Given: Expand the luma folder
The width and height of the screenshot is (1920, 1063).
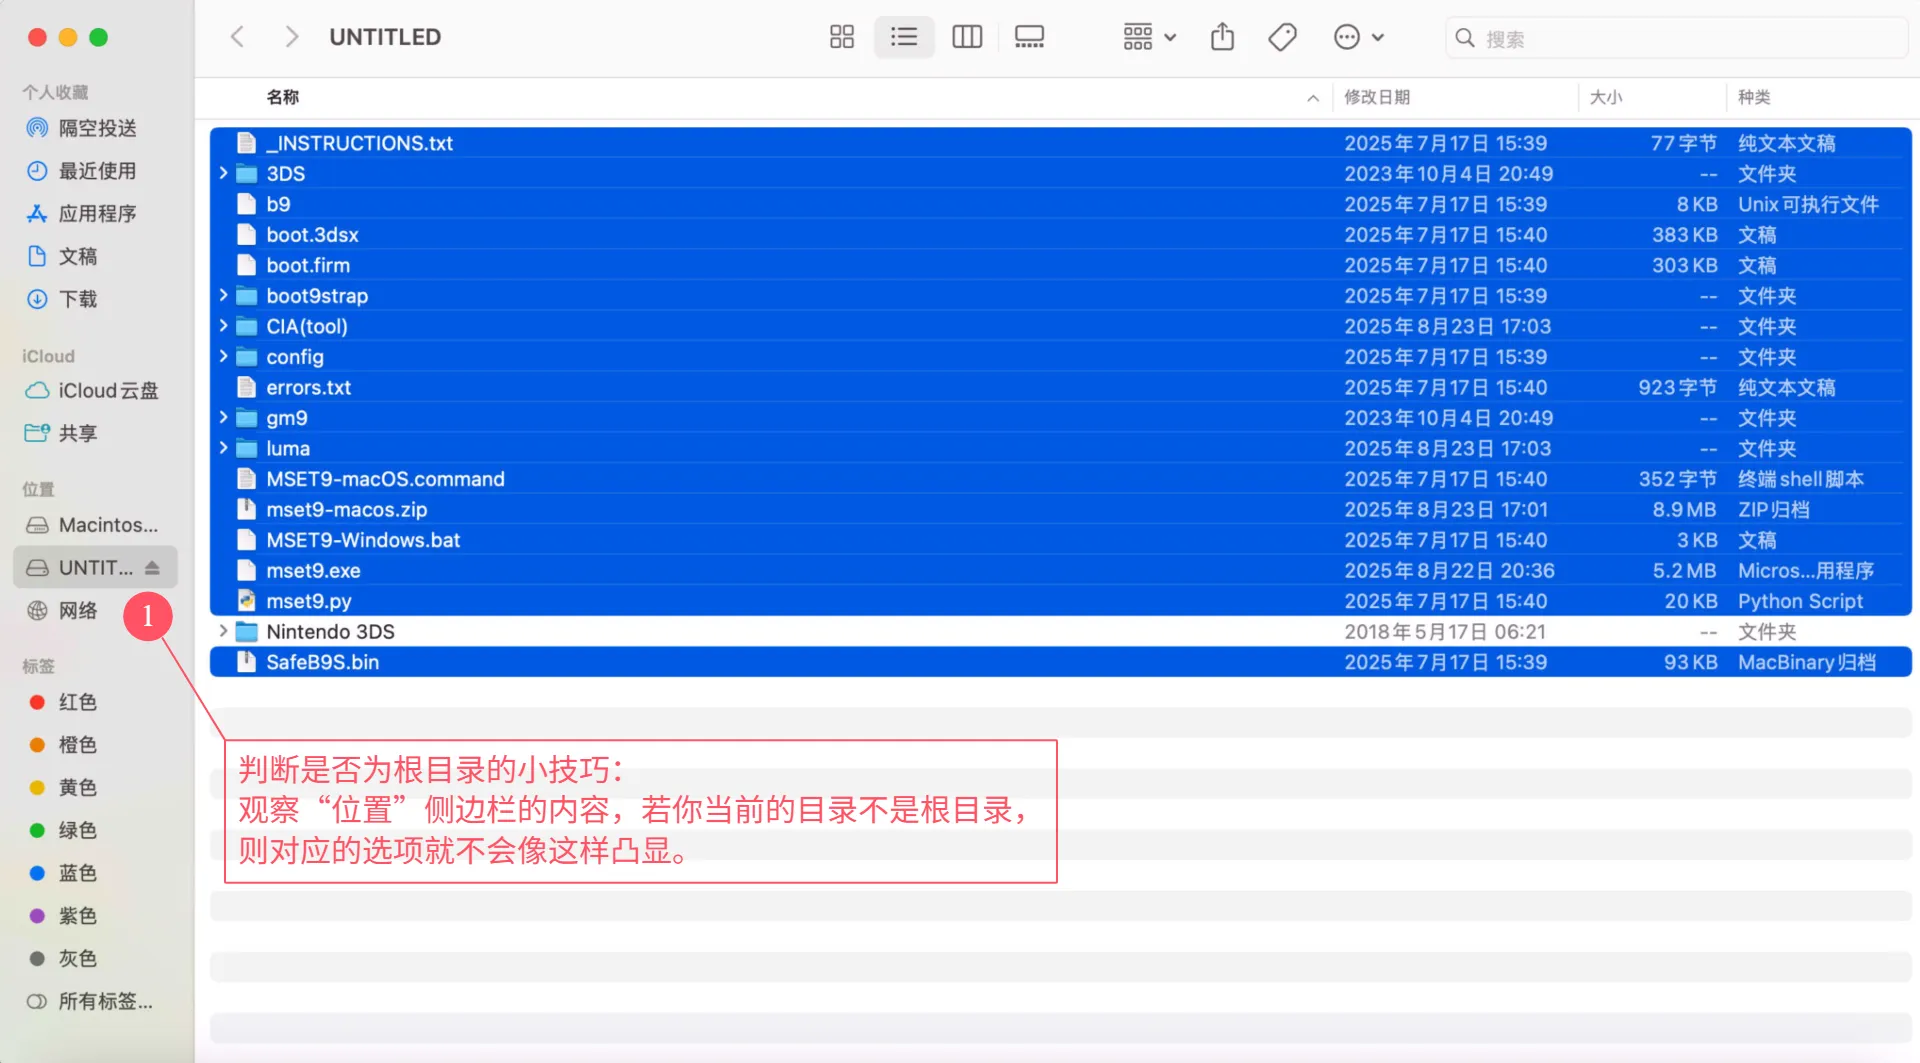Looking at the screenshot, I should pos(223,448).
